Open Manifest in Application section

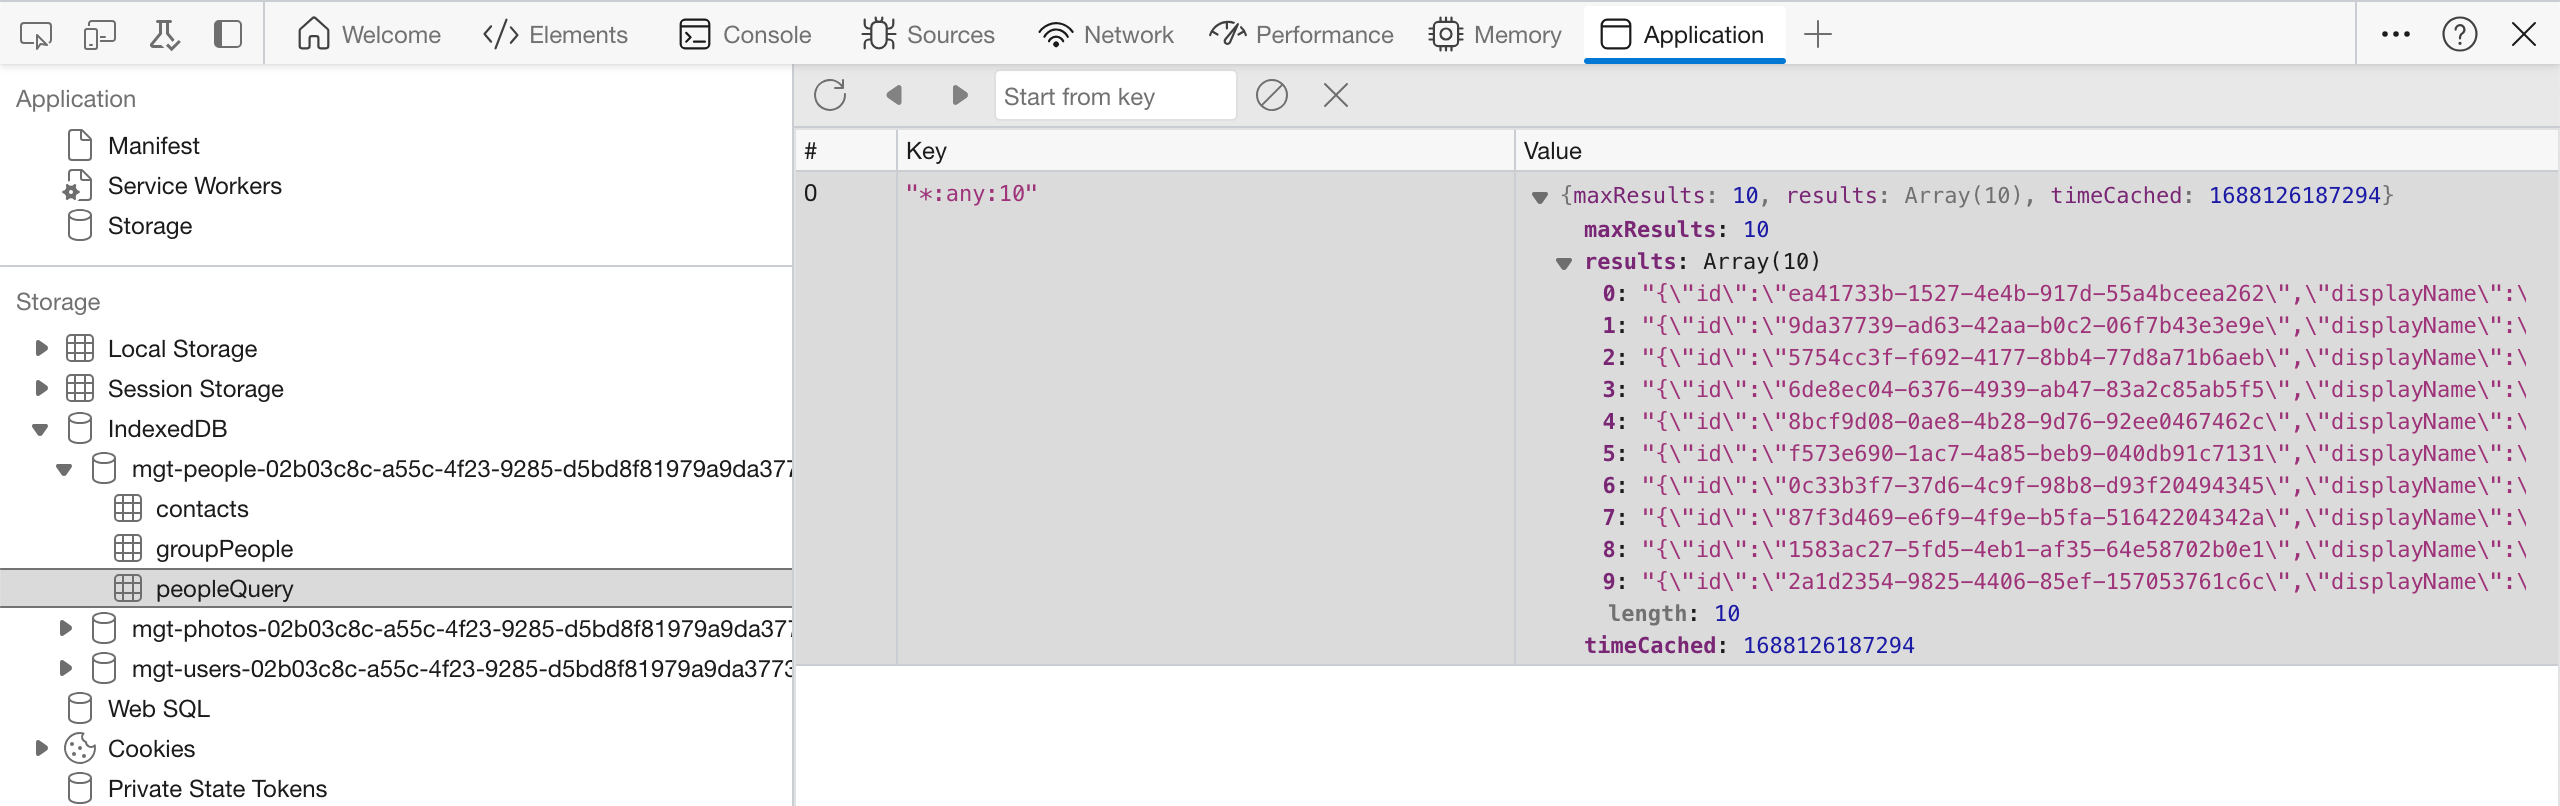153,146
